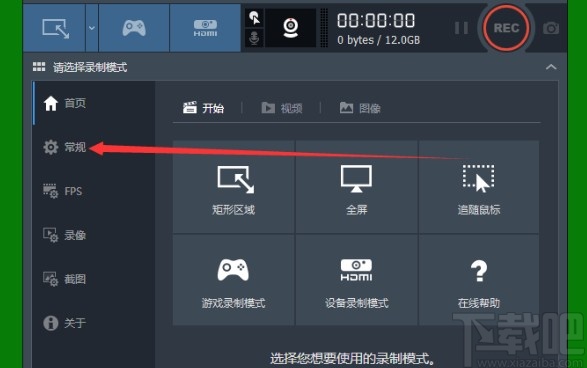Switch to the 视频 tab
Viewport: 587px width, 368px height.
(x=282, y=108)
